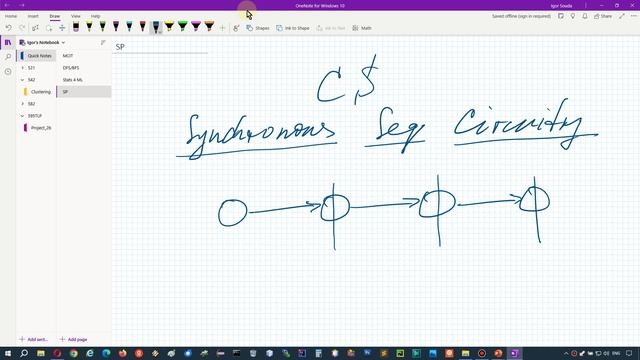Switch to the Draw tab
The height and width of the screenshot is (360, 640).
[55, 16]
